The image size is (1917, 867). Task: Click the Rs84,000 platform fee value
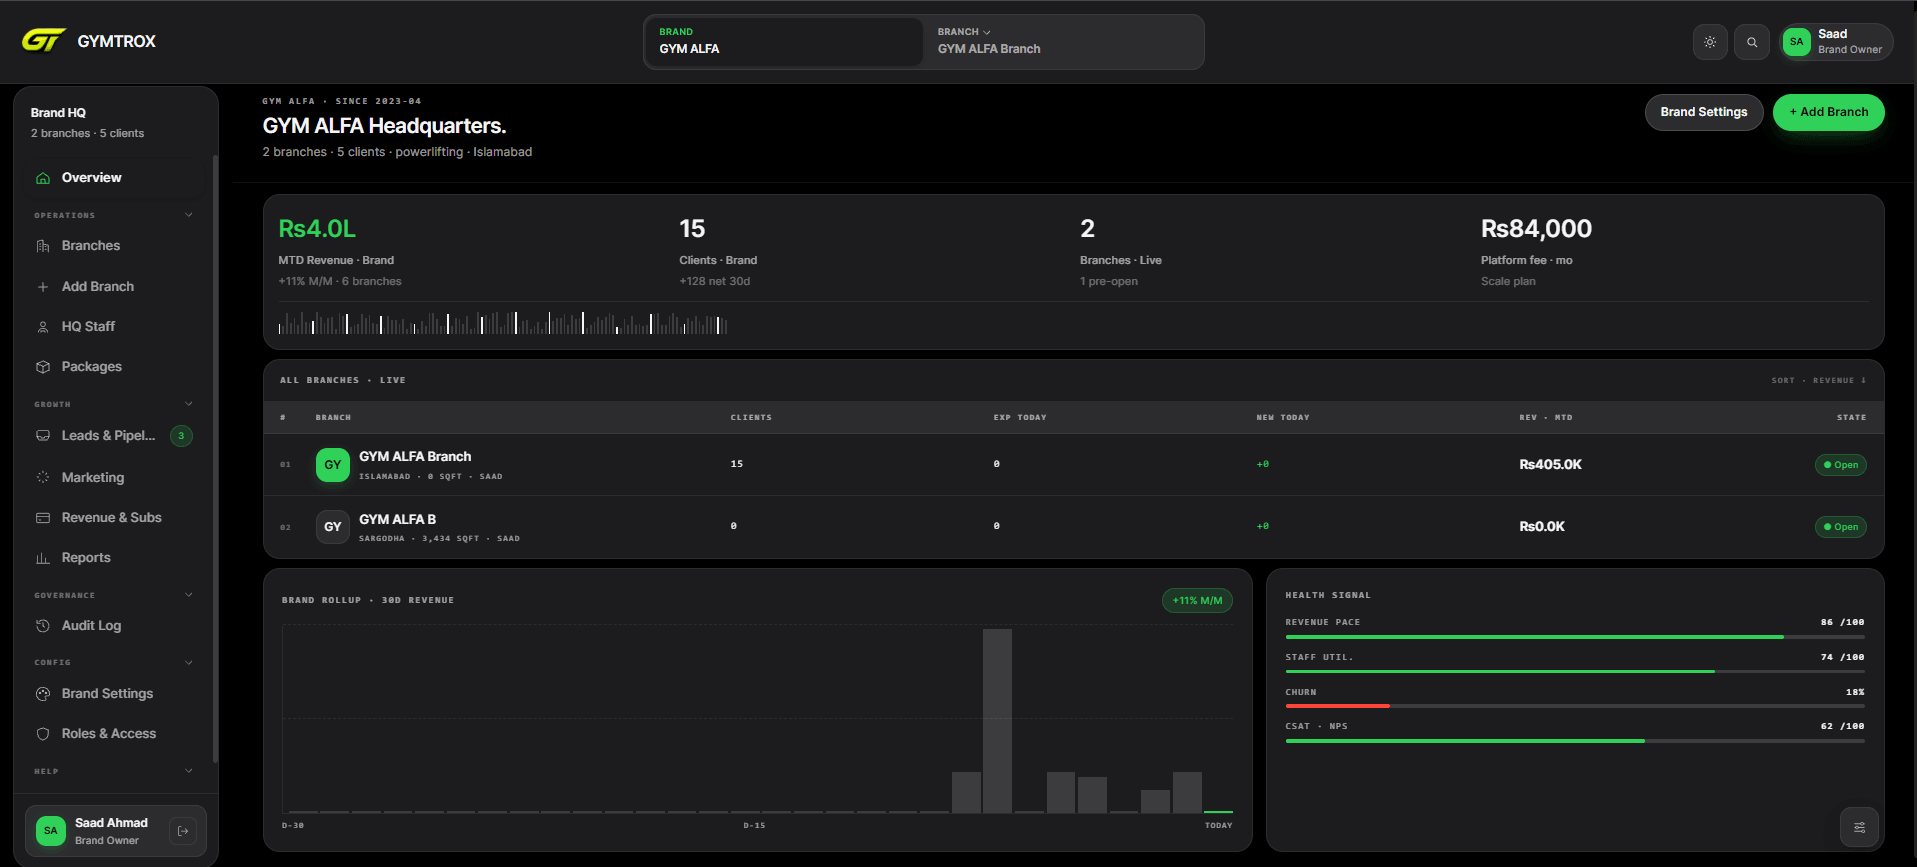point(1536,229)
